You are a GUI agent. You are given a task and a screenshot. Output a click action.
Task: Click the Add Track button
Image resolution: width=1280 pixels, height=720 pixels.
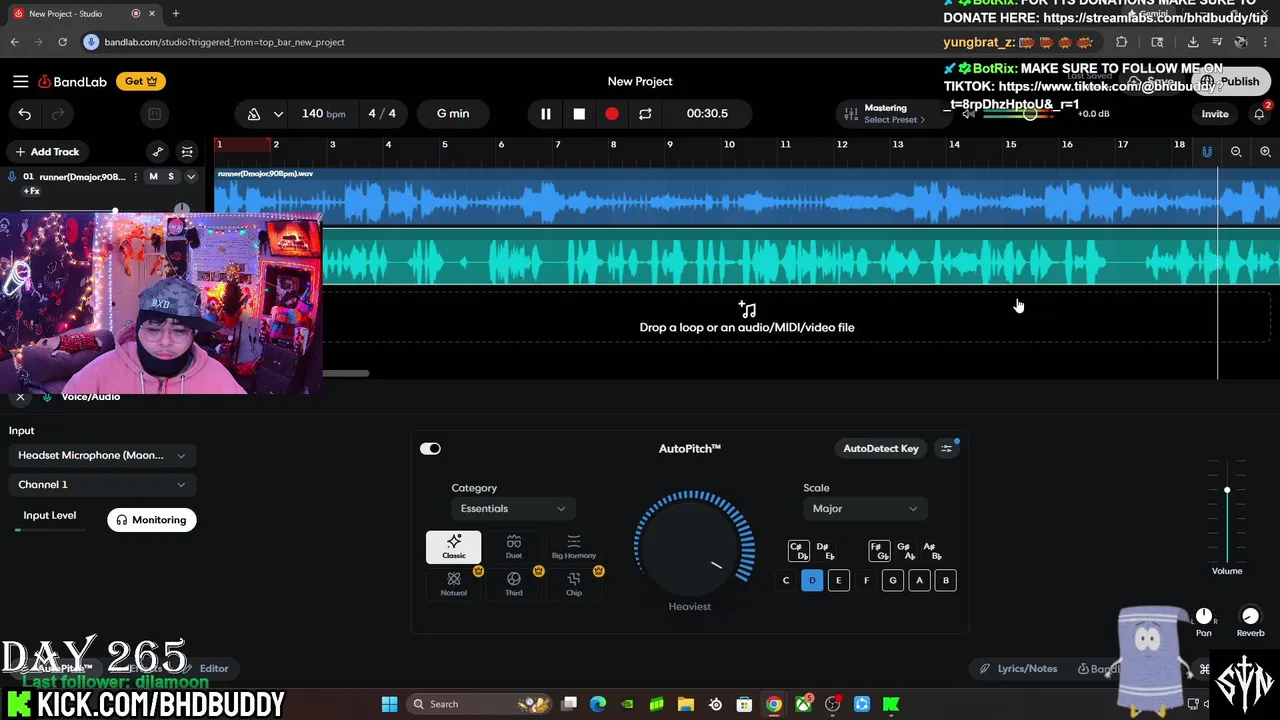point(47,152)
